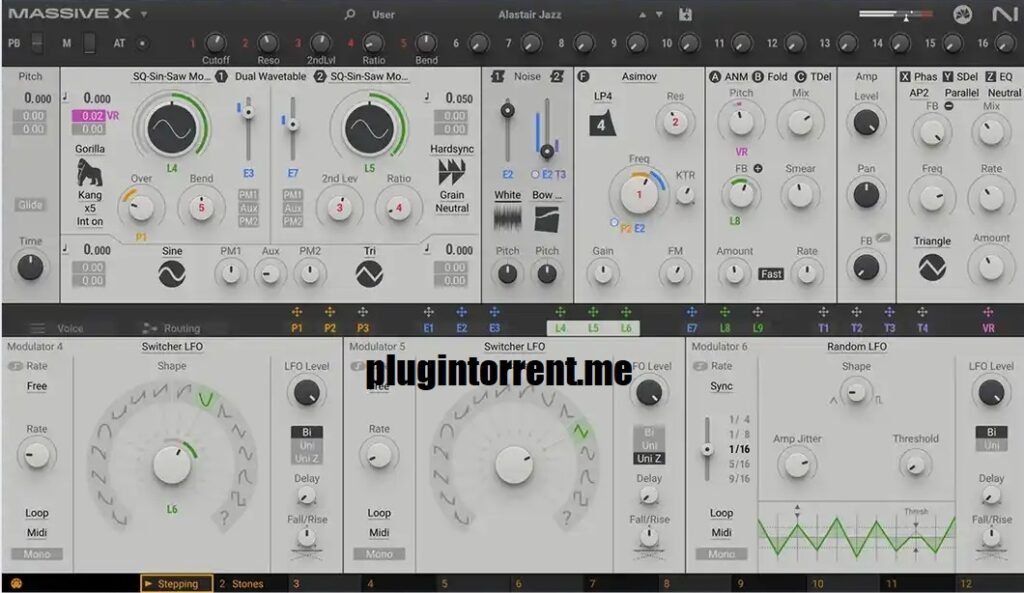
Task: Select the Bow noise waveform thumbnail
Action: [x=547, y=219]
